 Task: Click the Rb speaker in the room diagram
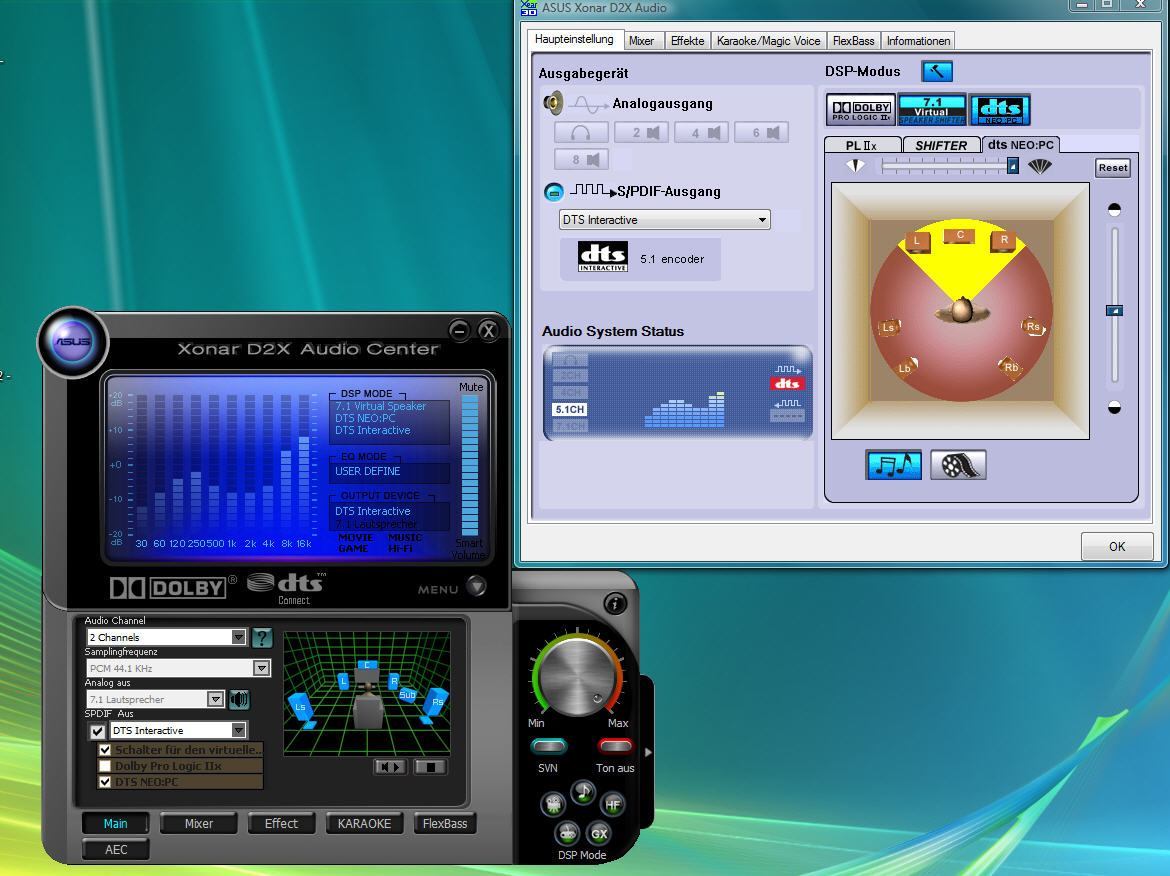pos(1010,366)
